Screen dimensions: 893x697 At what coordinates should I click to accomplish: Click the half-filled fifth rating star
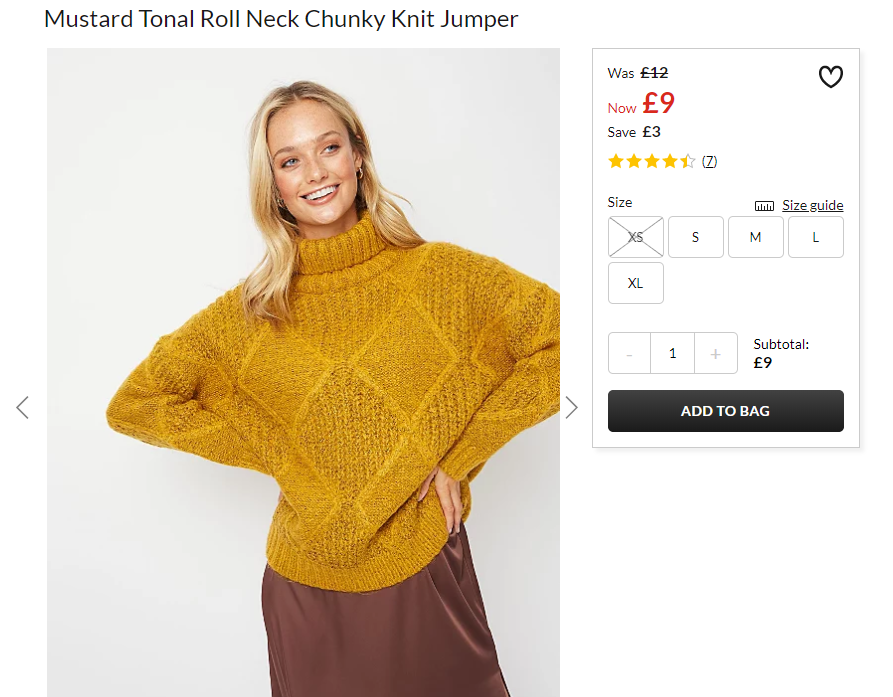tap(688, 161)
